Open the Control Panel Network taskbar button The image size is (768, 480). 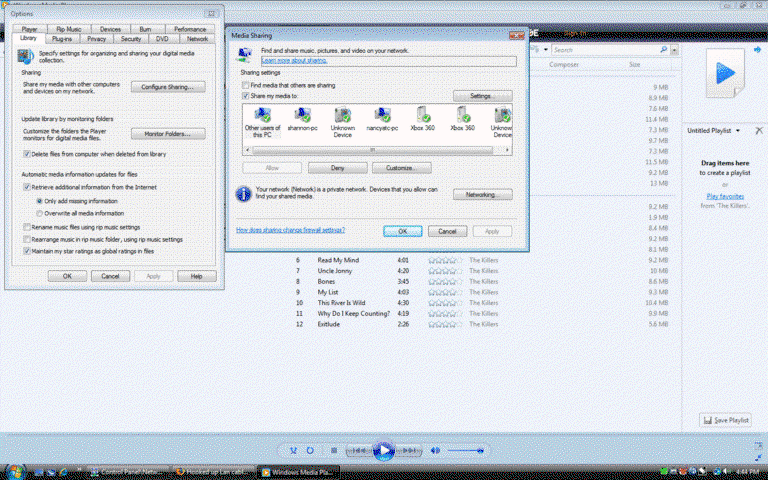pyautogui.click(x=129, y=472)
